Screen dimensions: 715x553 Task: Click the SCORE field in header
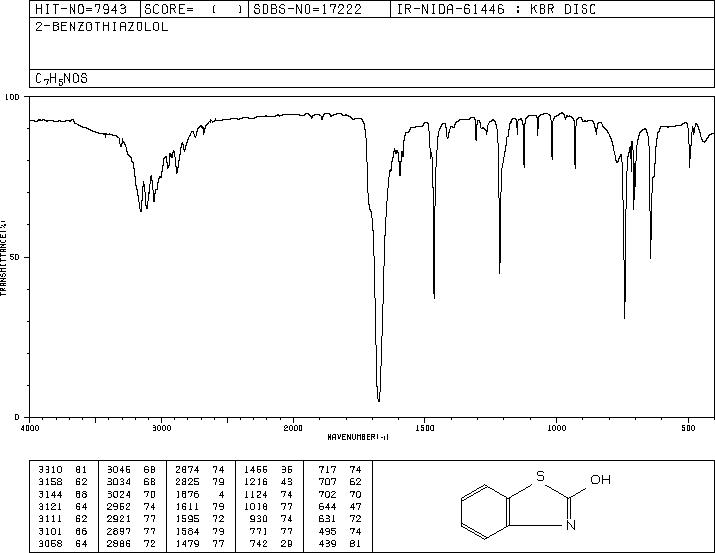(194, 10)
